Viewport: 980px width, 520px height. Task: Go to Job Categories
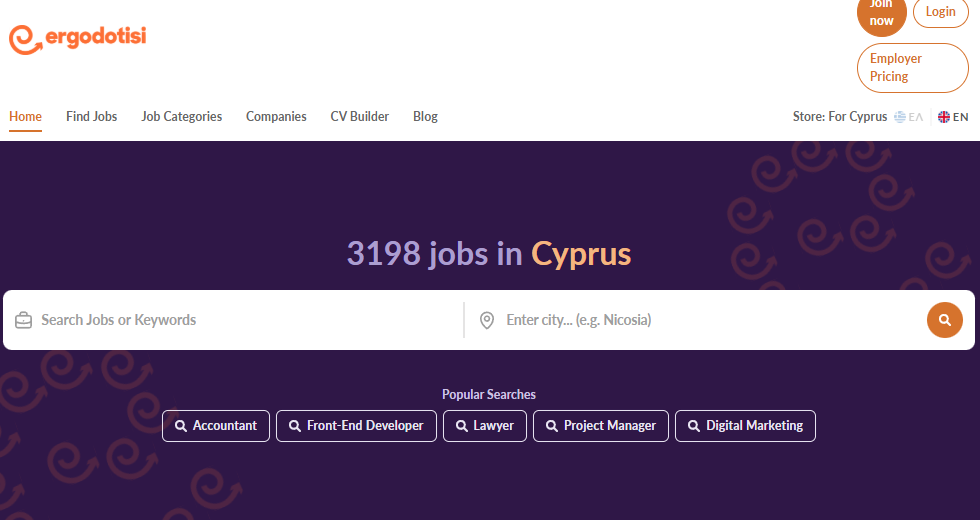pos(182,117)
